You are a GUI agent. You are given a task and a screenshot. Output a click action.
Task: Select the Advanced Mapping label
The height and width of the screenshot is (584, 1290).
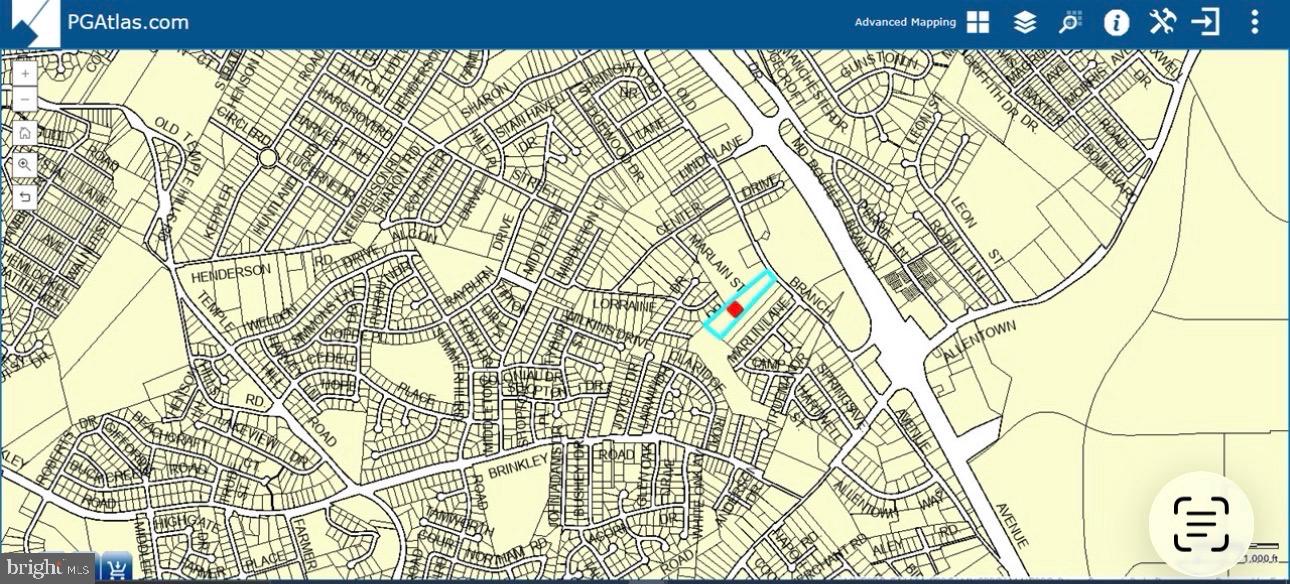[x=904, y=22]
